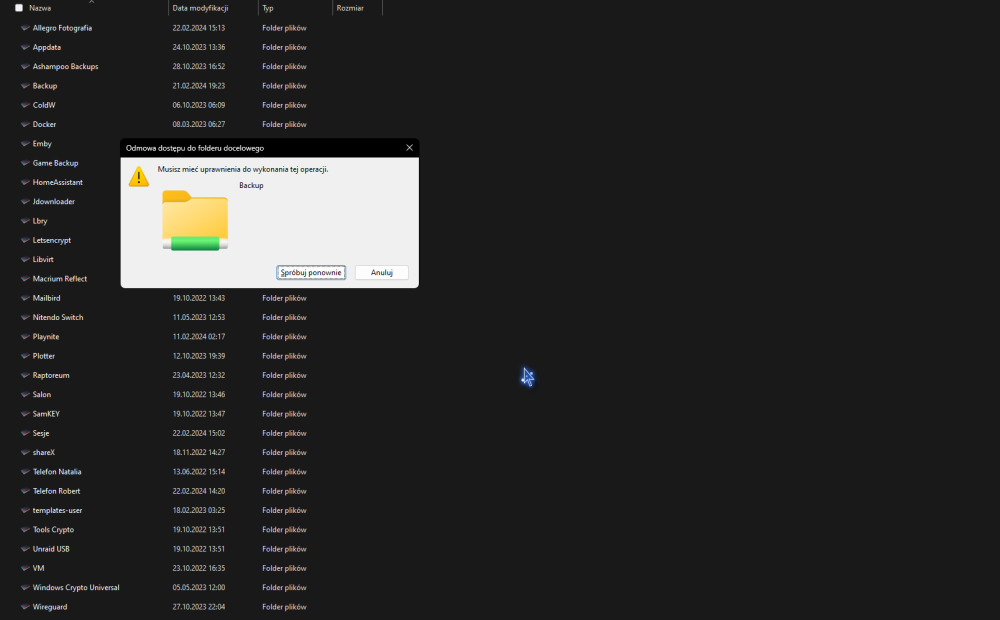1000x620 pixels.
Task: Click date 28.10.2023 16:52 of Ashampoo Backups
Action: click(x=198, y=66)
